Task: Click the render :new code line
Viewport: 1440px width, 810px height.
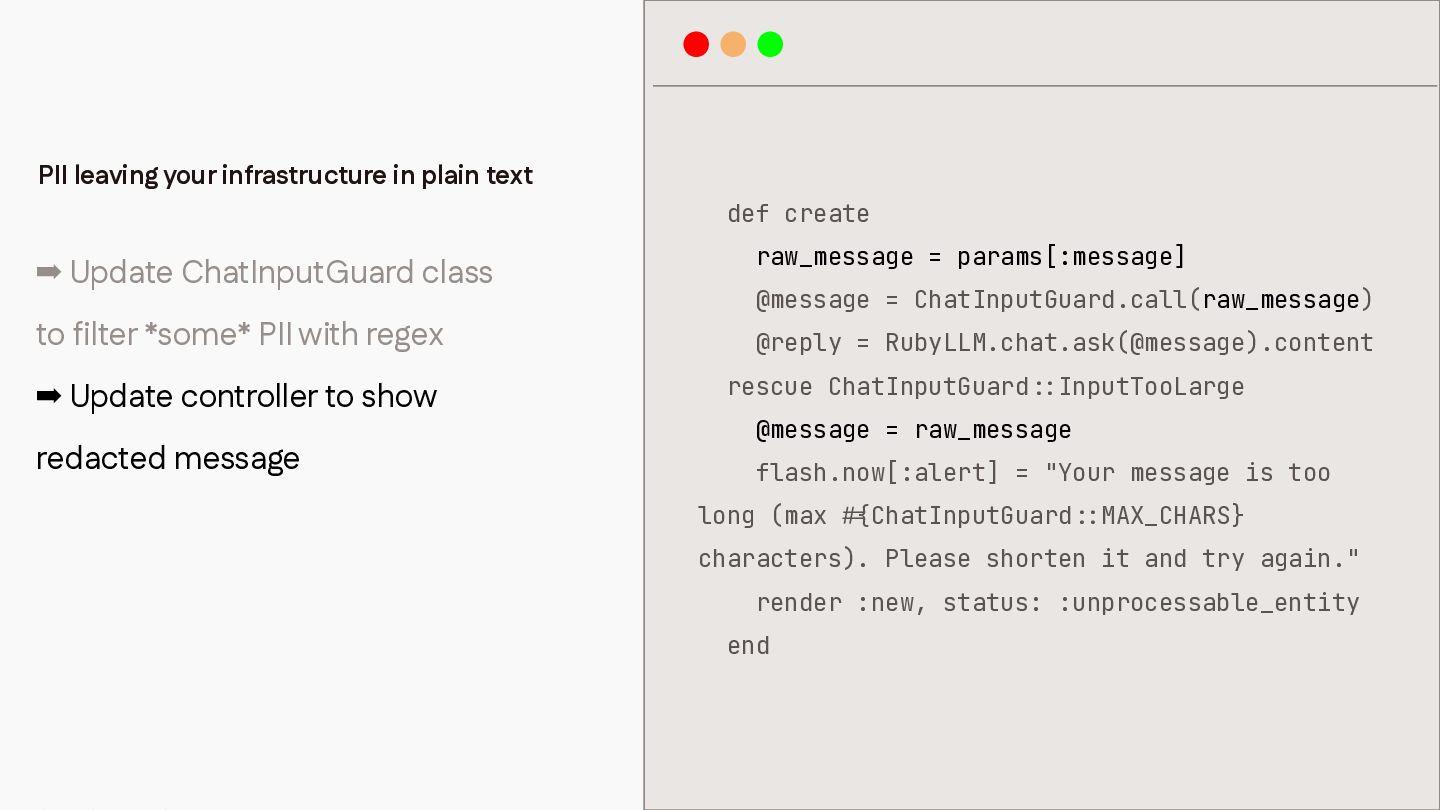Action: click(x=1058, y=603)
